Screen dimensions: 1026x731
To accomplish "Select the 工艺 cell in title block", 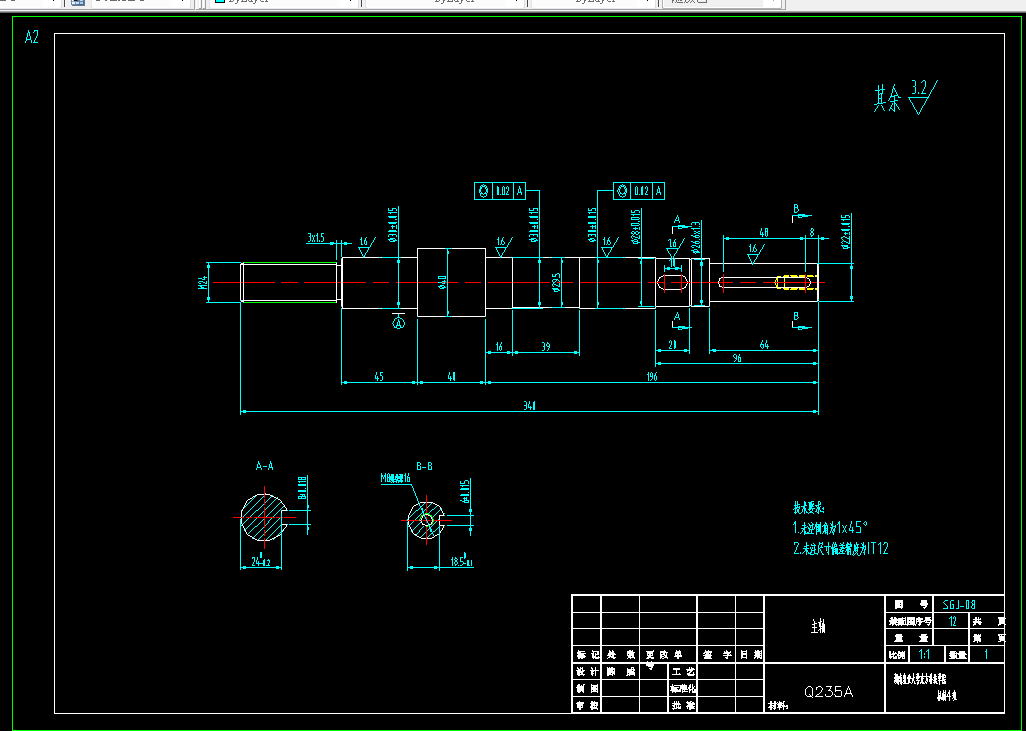I will pyautogui.click(x=683, y=671).
